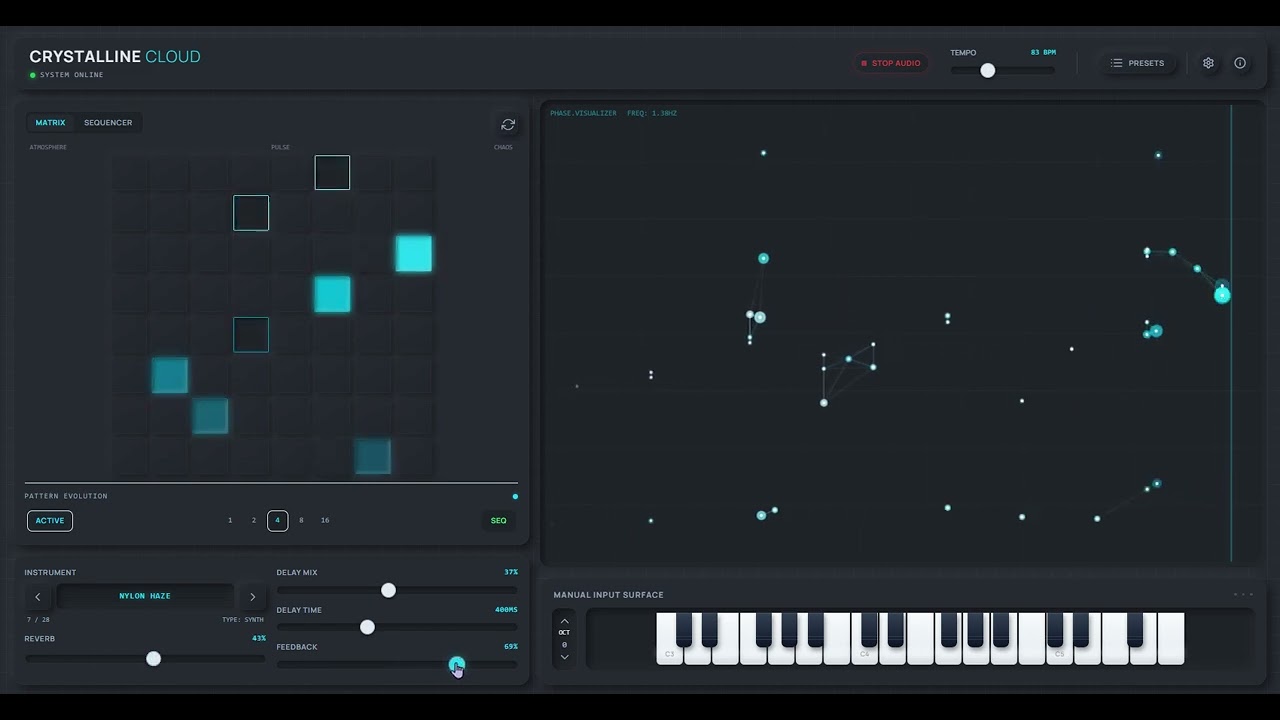Select pattern evolution step 4
The image size is (1280, 720).
pos(278,520)
